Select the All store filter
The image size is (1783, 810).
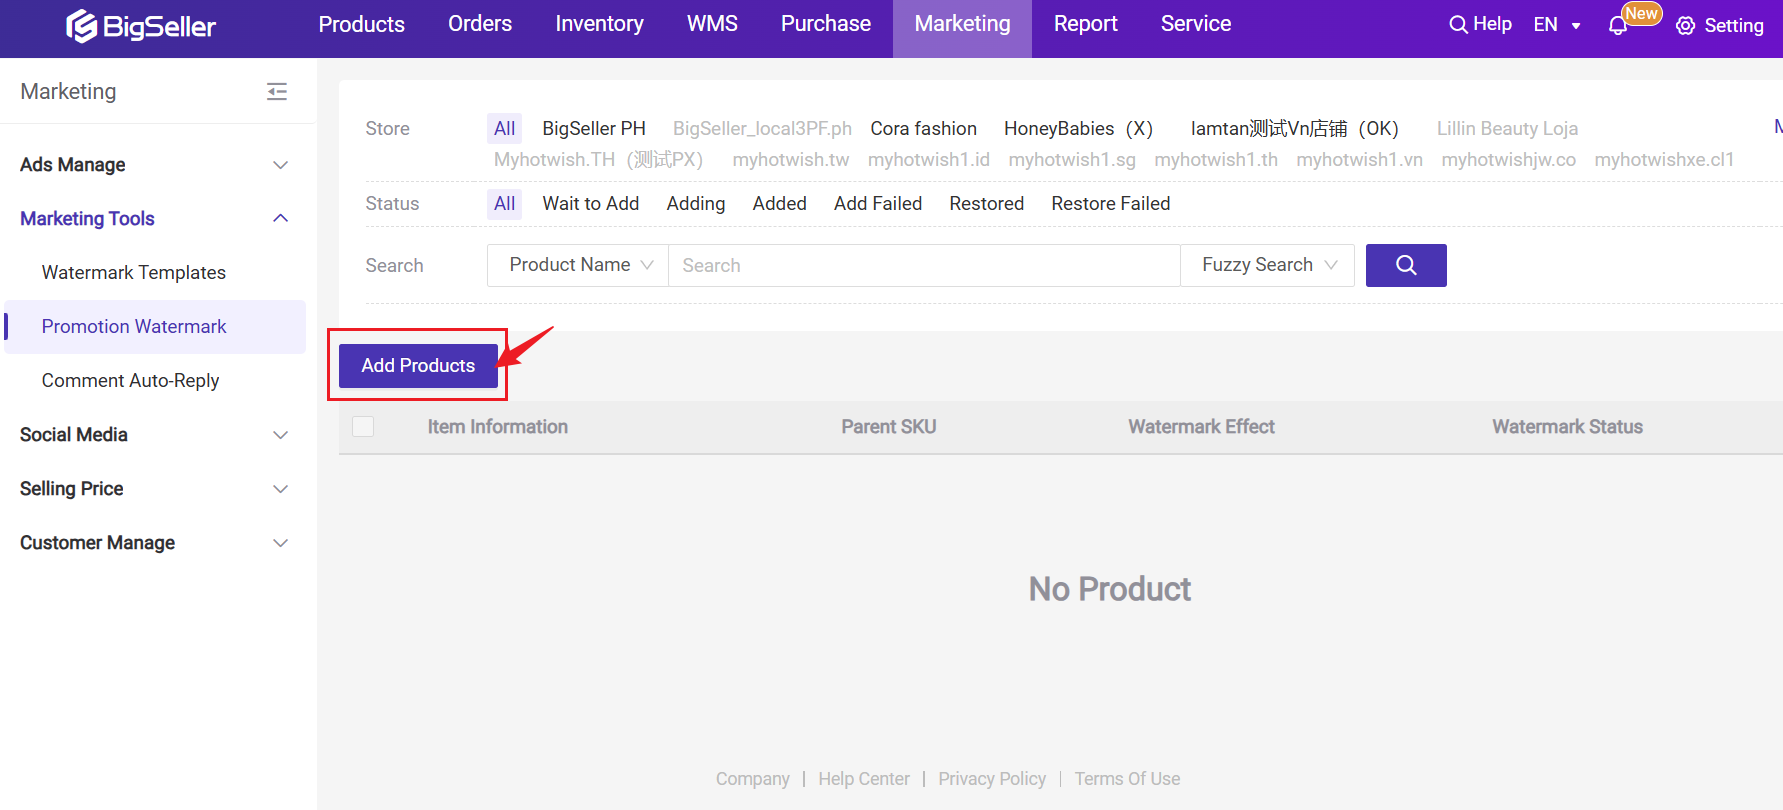504,128
